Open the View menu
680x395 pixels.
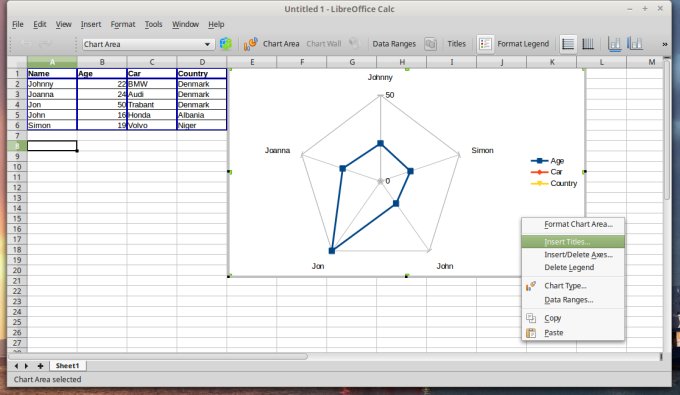(x=63, y=24)
